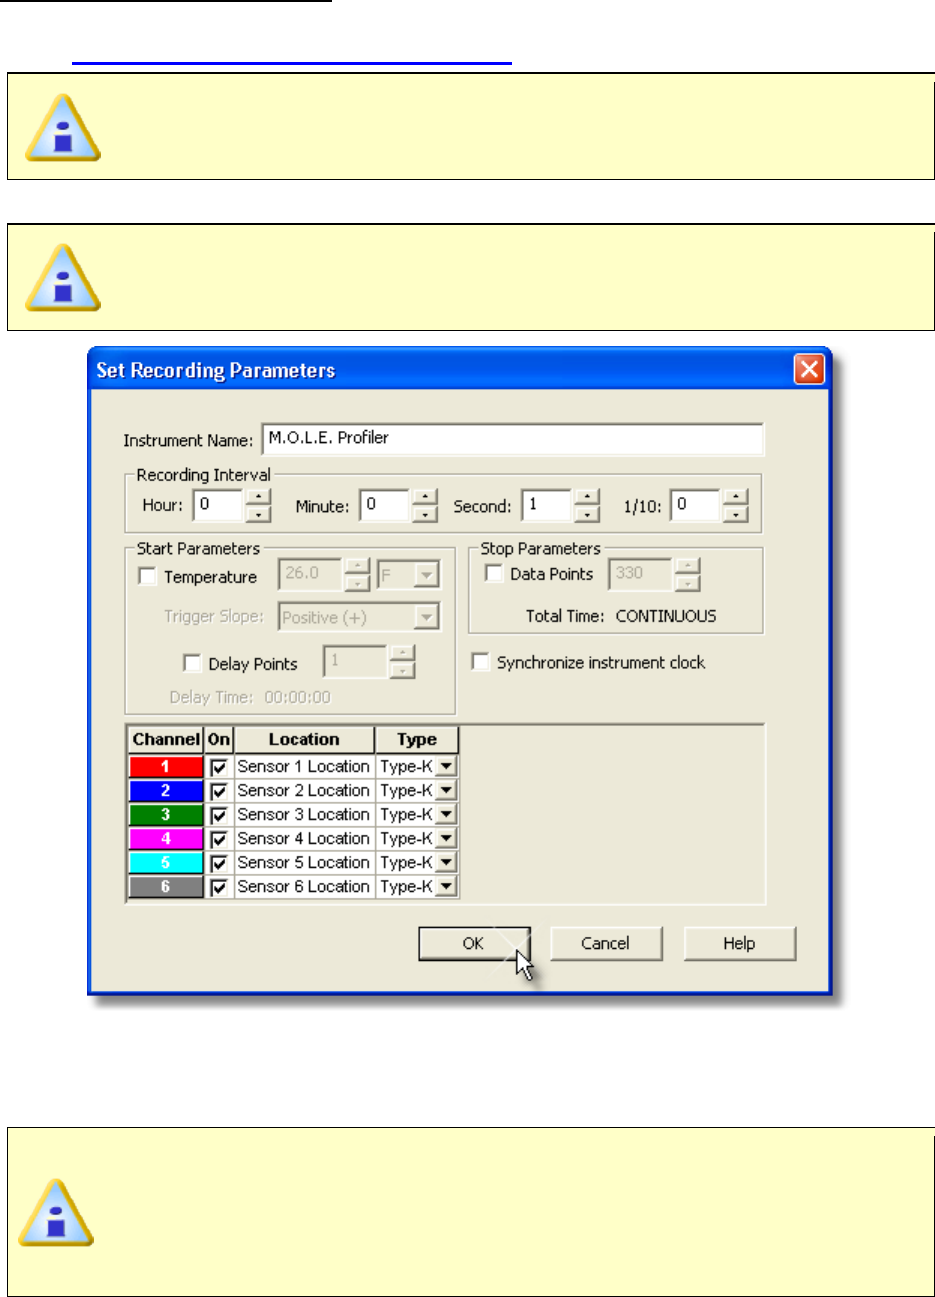Decrease the Second value with down arrow
This screenshot has height=1297, width=935.
[x=587, y=513]
